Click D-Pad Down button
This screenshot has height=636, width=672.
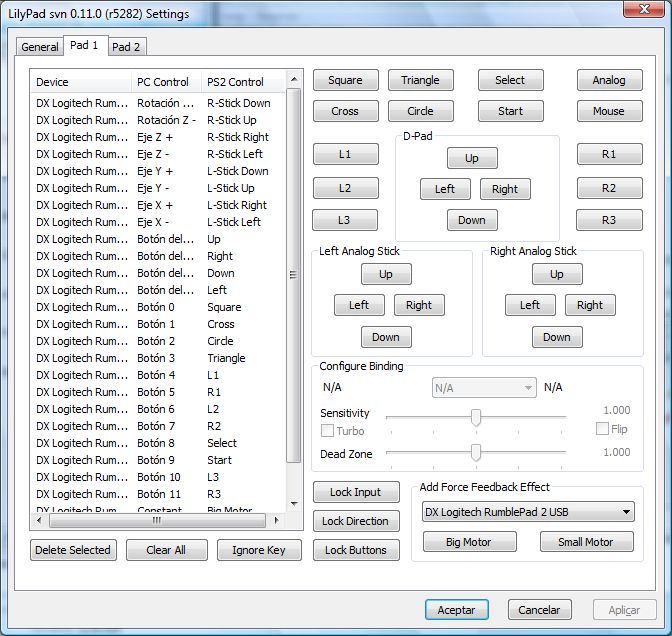coord(472,220)
